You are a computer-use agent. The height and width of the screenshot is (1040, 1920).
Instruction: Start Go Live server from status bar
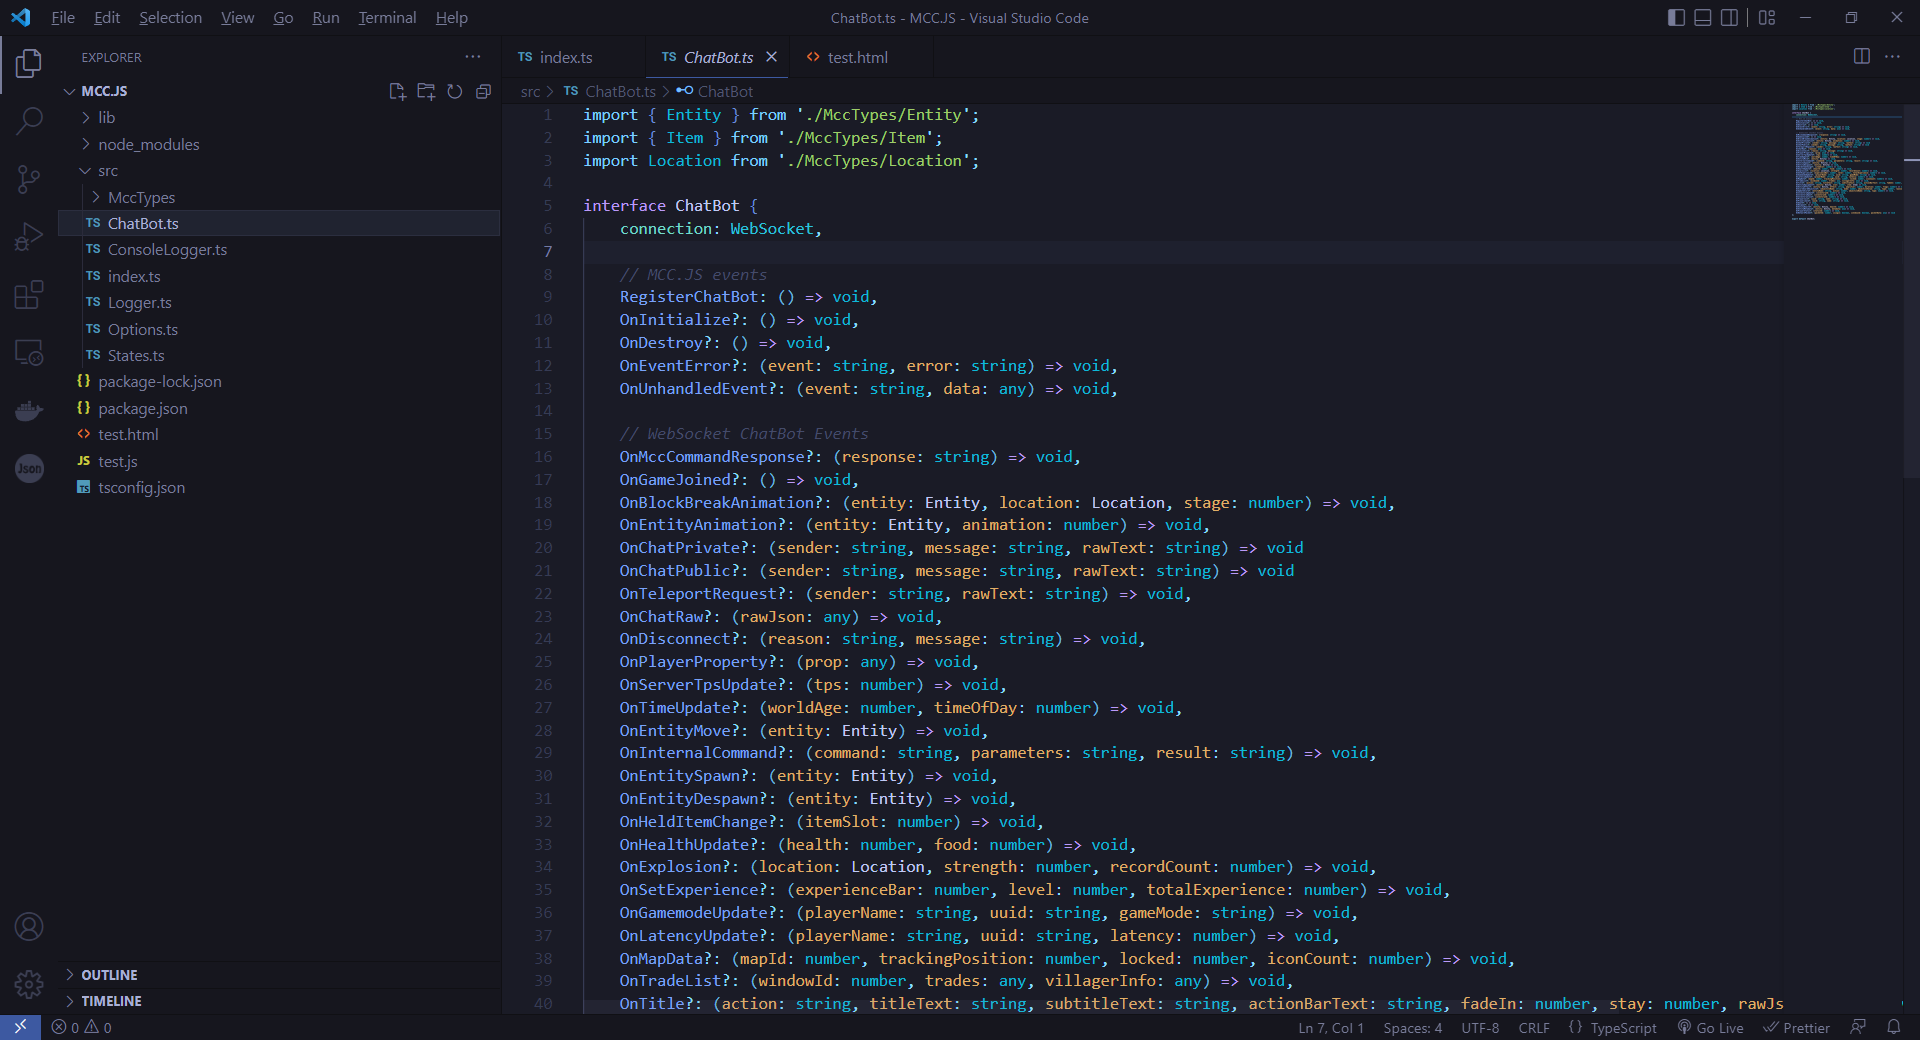1710,1027
